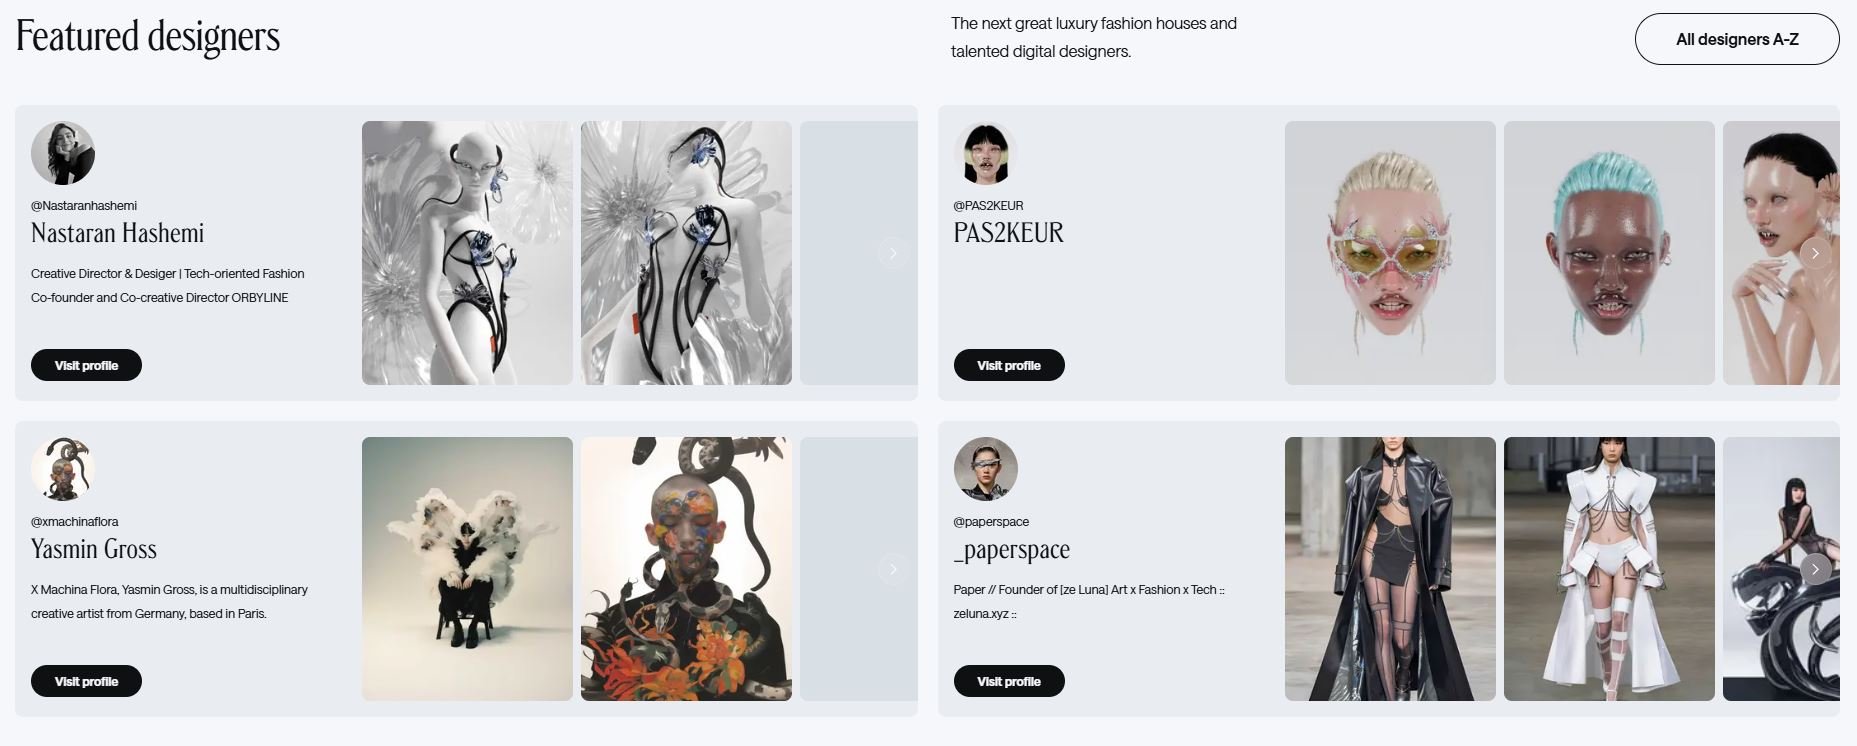Visit PAS2KEUR's profile

[x=1008, y=365]
